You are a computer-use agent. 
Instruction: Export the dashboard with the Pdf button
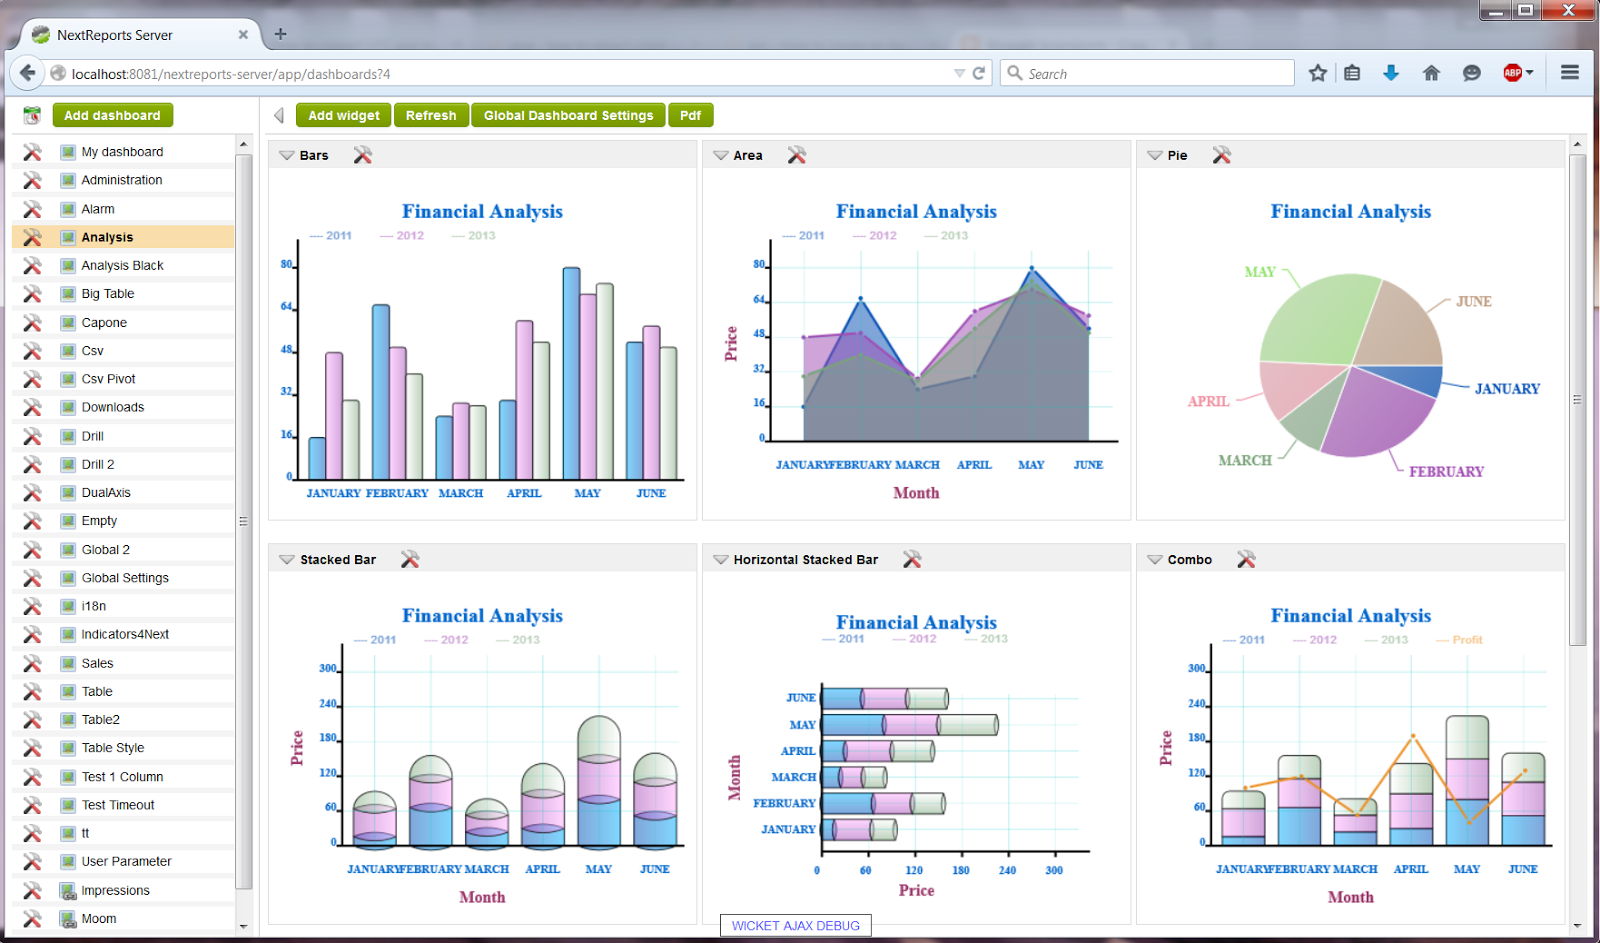(x=690, y=115)
